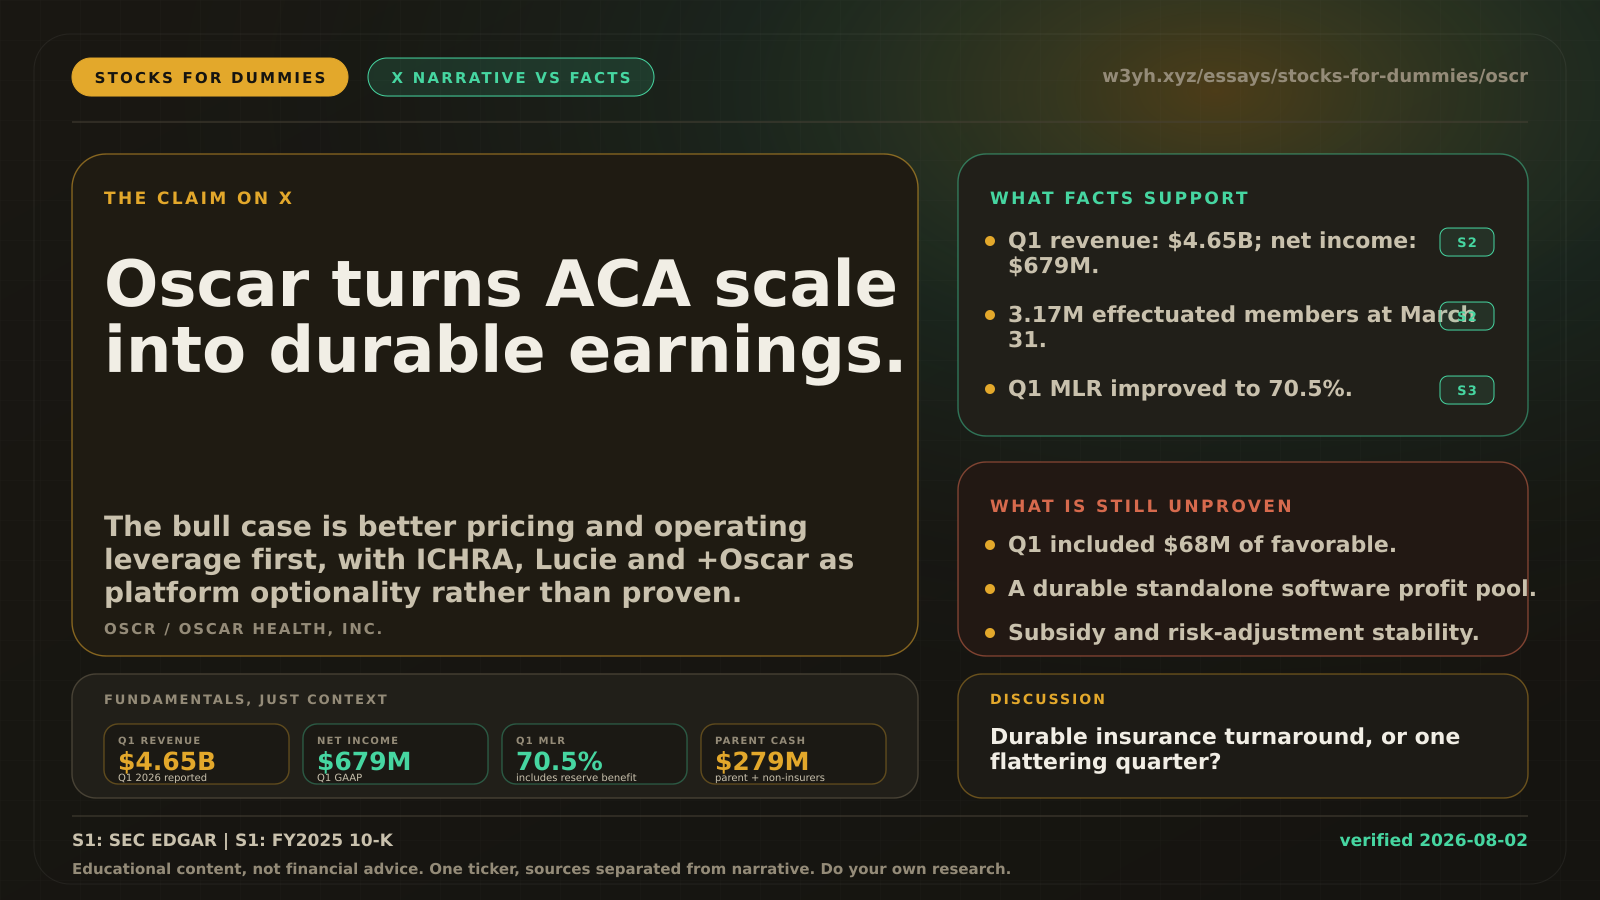The height and width of the screenshot is (900, 1600).
Task: Click the What Facts Support section heading
Action: point(1119,198)
